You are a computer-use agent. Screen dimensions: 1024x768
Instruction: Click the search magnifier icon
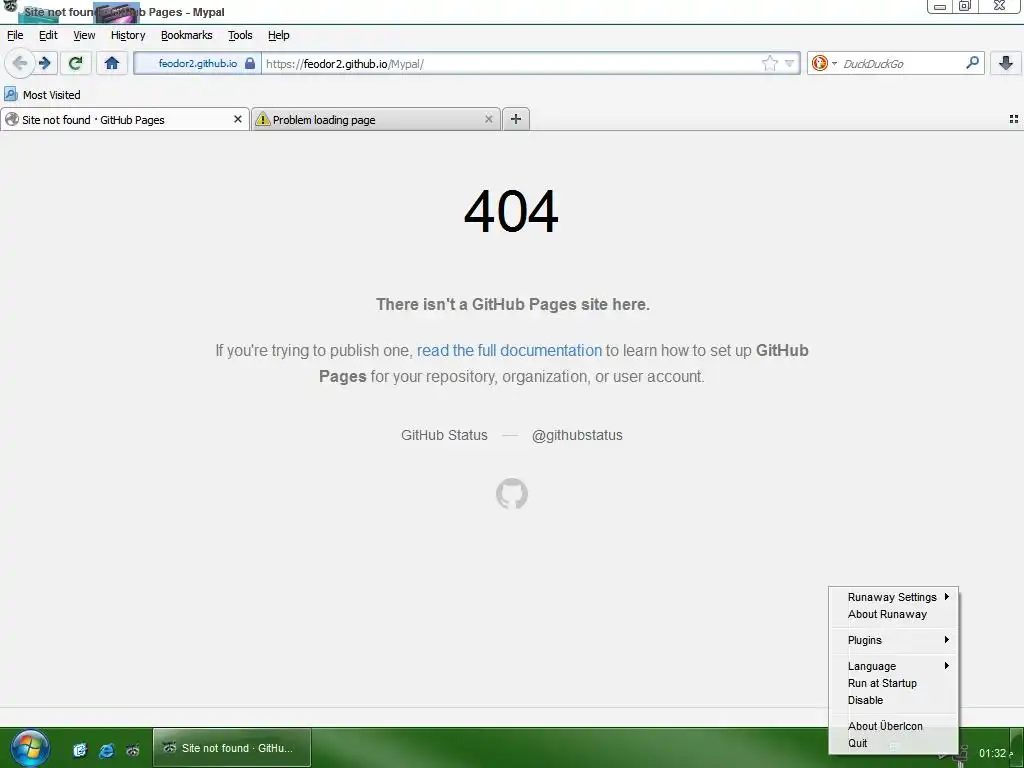pyautogui.click(x=972, y=63)
